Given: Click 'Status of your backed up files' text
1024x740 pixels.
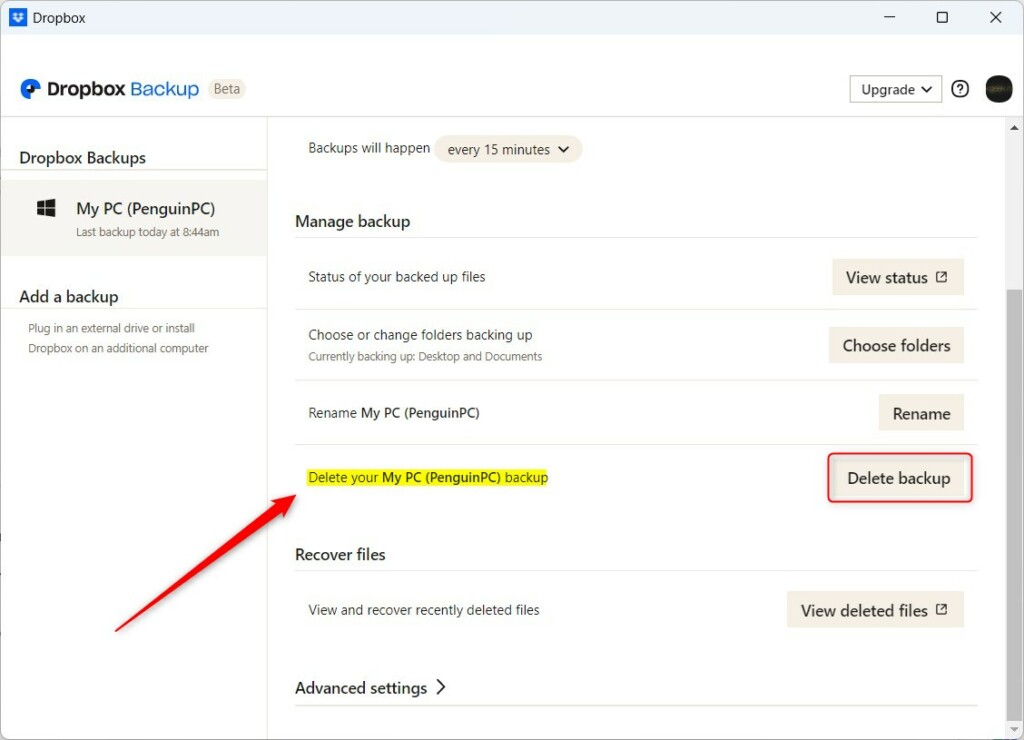Looking at the screenshot, I should point(396,277).
